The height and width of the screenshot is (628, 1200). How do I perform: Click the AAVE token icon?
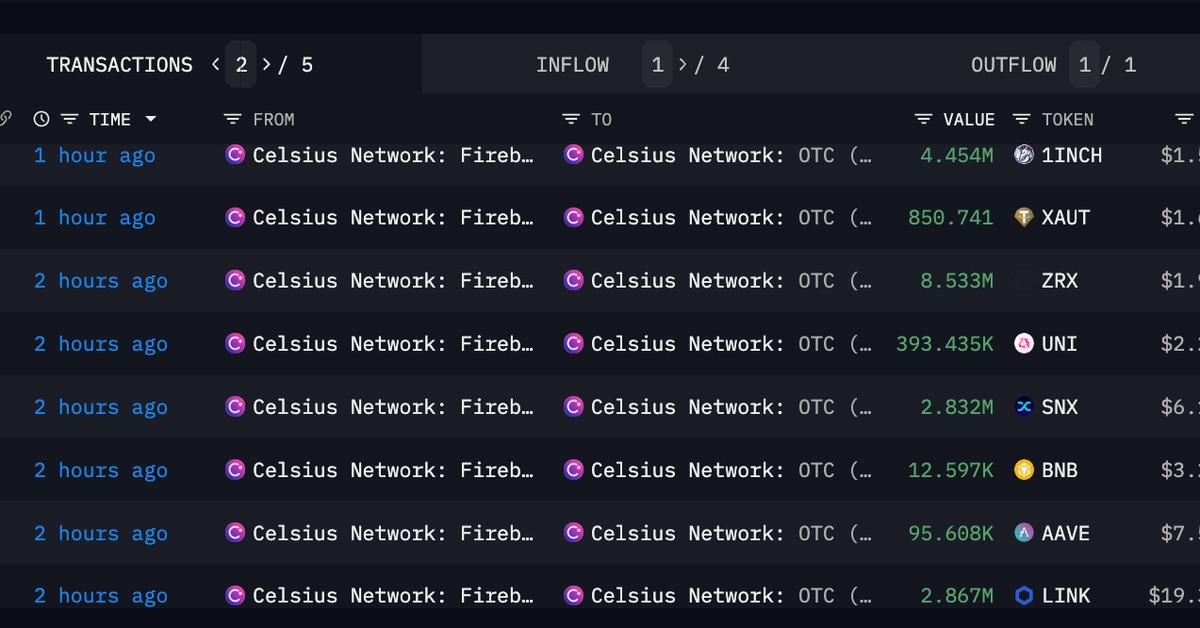coord(1023,532)
